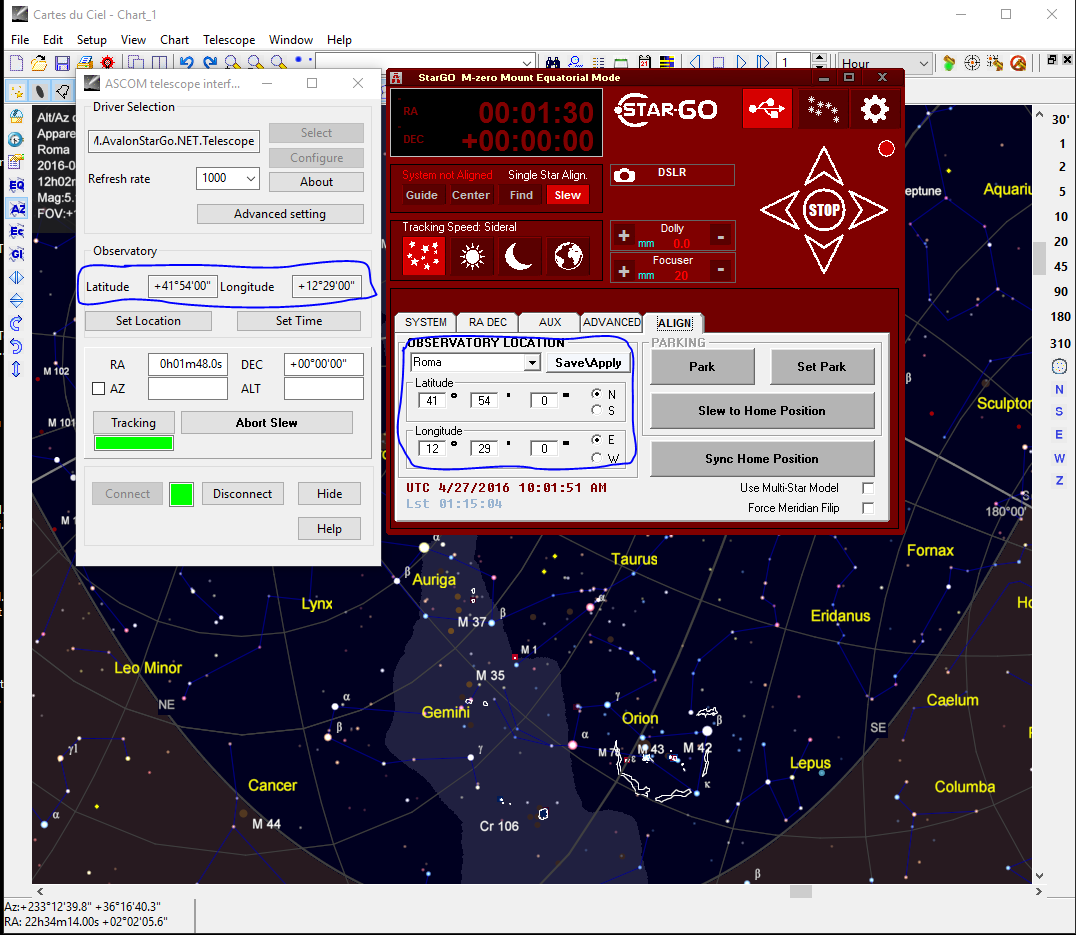Switch to equatorial EQ coordinate icon
This screenshot has width=1076, height=935.
pyautogui.click(x=16, y=185)
